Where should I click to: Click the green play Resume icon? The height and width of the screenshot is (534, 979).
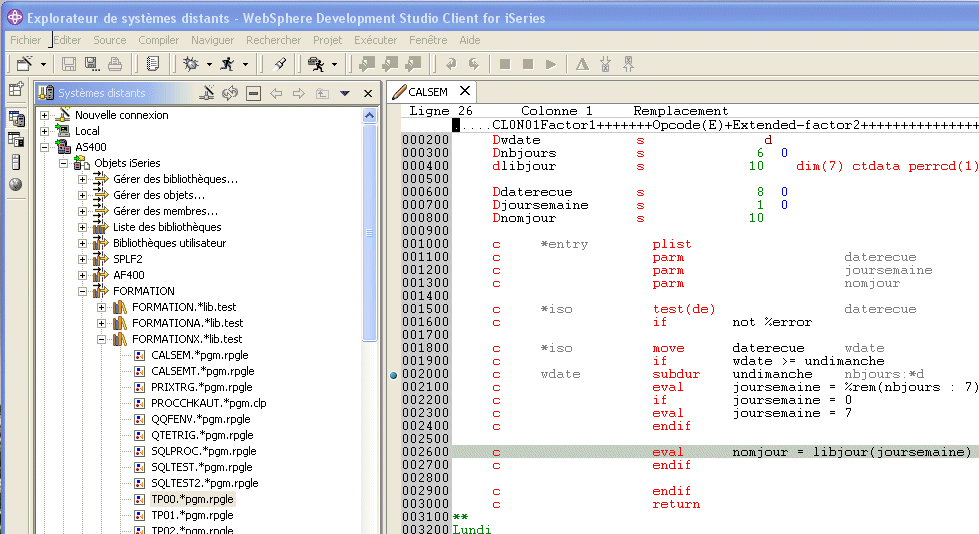coord(551,64)
